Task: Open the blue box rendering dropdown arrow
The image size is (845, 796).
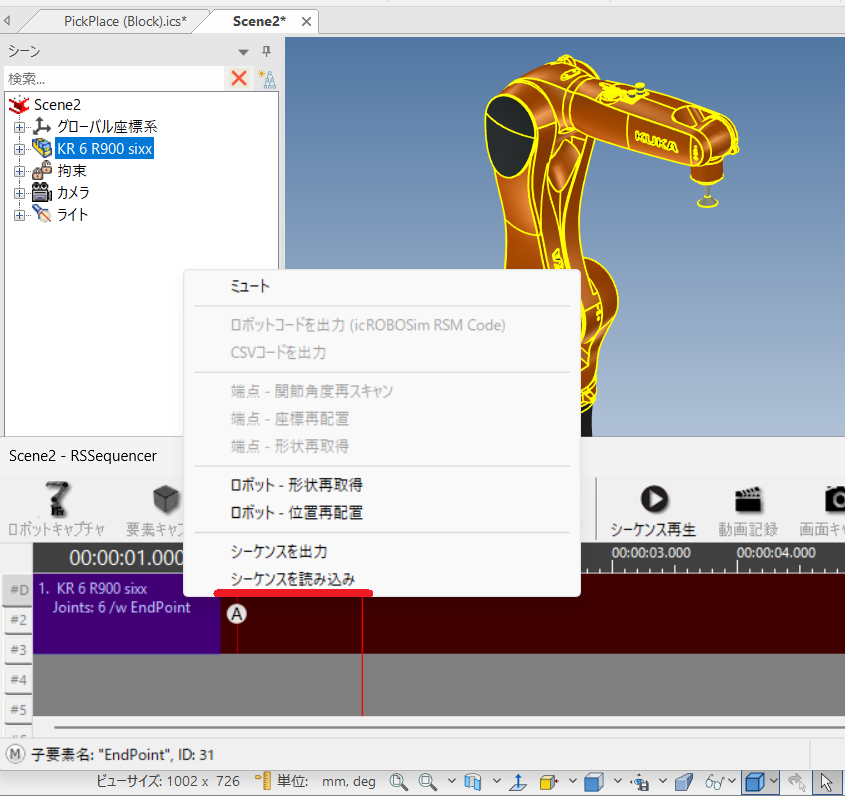Action: click(x=618, y=781)
